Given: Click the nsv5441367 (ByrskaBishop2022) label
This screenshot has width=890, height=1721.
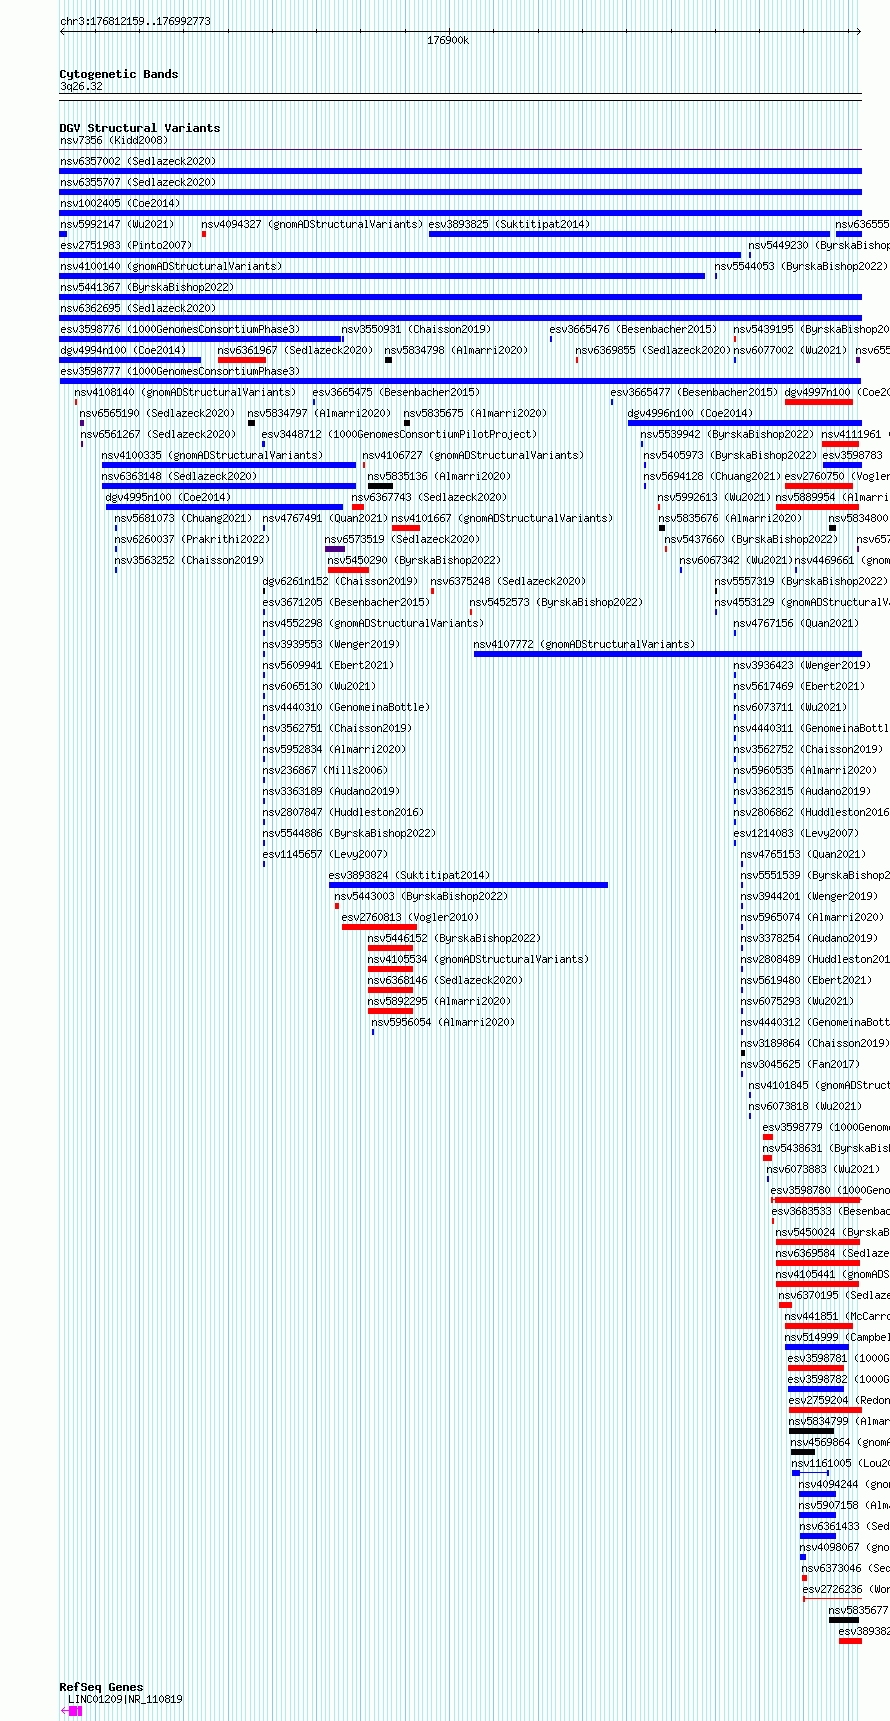Looking at the screenshot, I should tap(147, 288).
